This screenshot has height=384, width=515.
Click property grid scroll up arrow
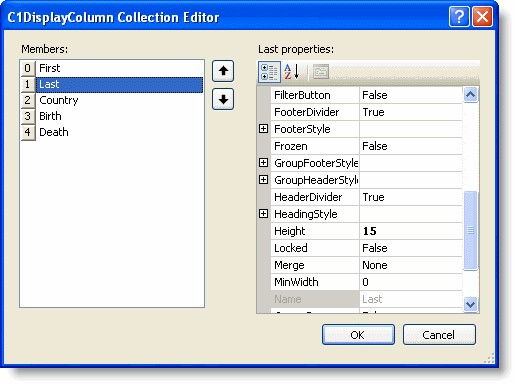point(470,95)
